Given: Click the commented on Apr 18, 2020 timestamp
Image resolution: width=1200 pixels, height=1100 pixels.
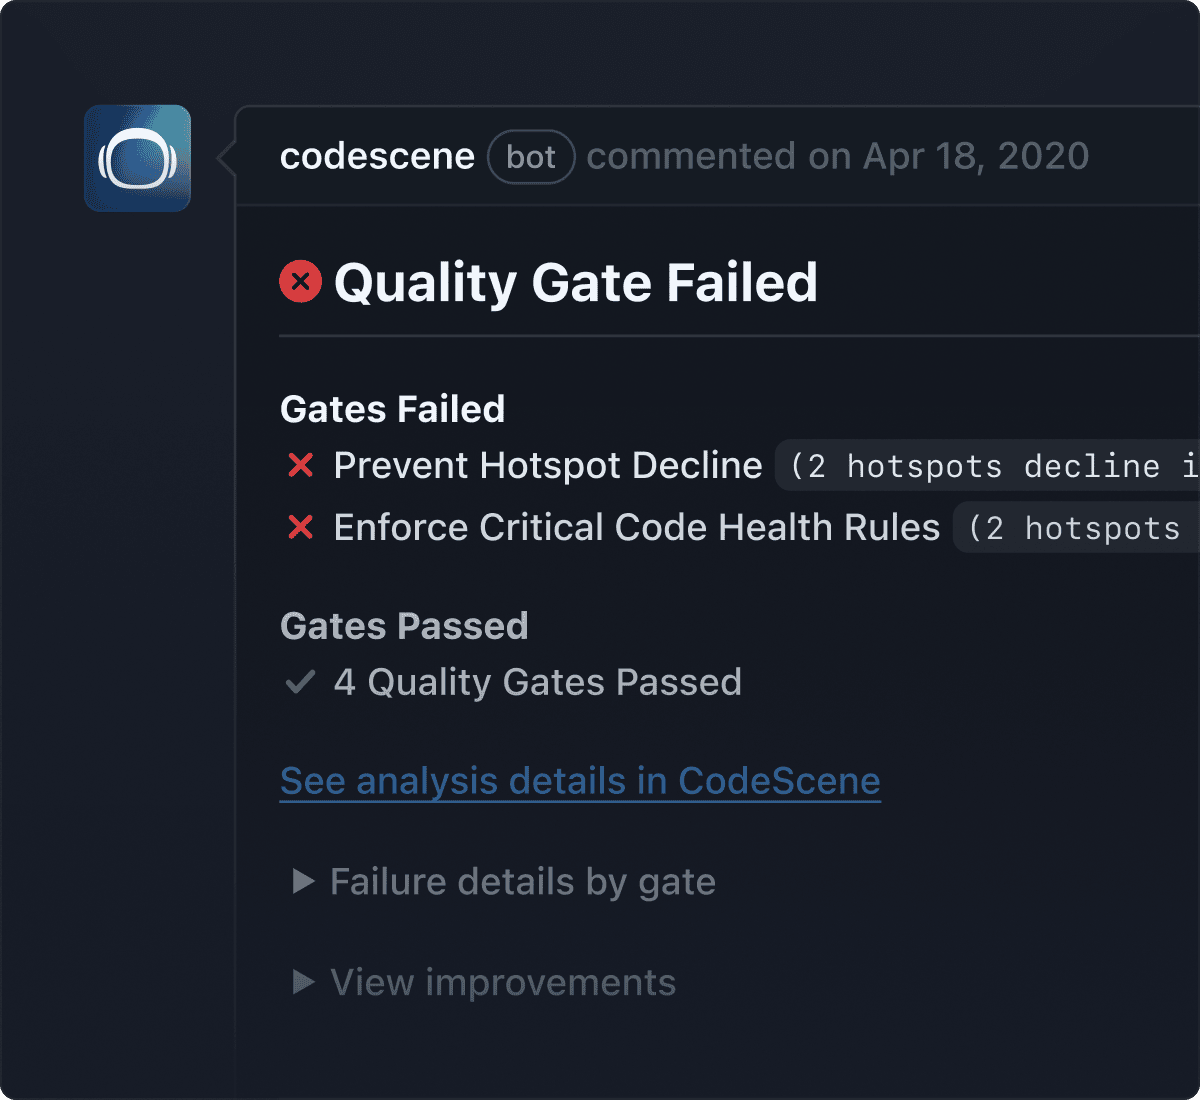Looking at the screenshot, I should click(x=837, y=157).
